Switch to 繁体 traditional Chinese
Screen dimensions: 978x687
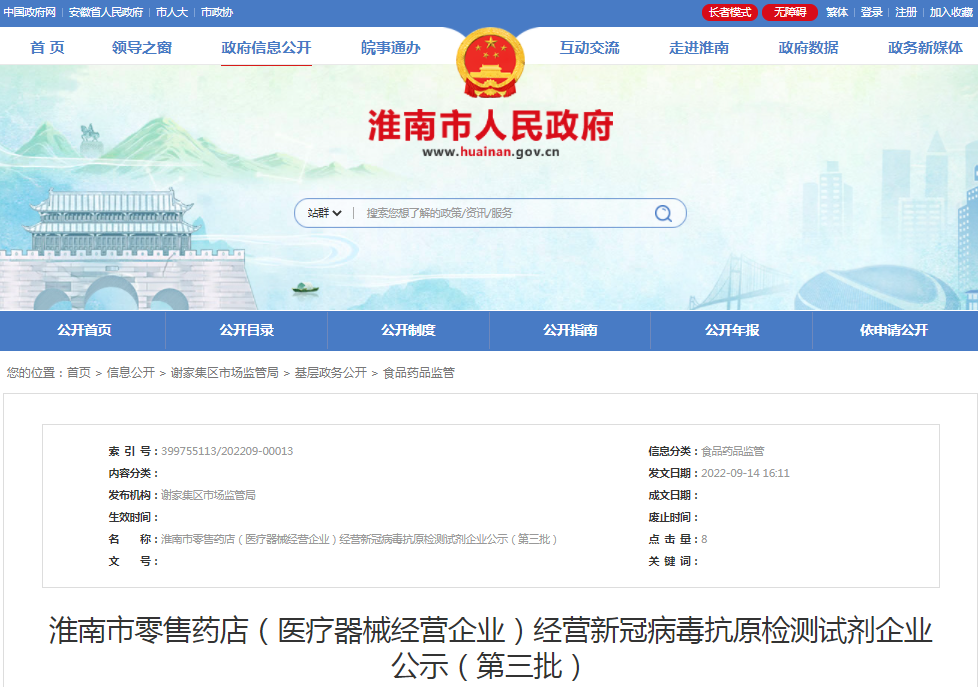(x=836, y=13)
